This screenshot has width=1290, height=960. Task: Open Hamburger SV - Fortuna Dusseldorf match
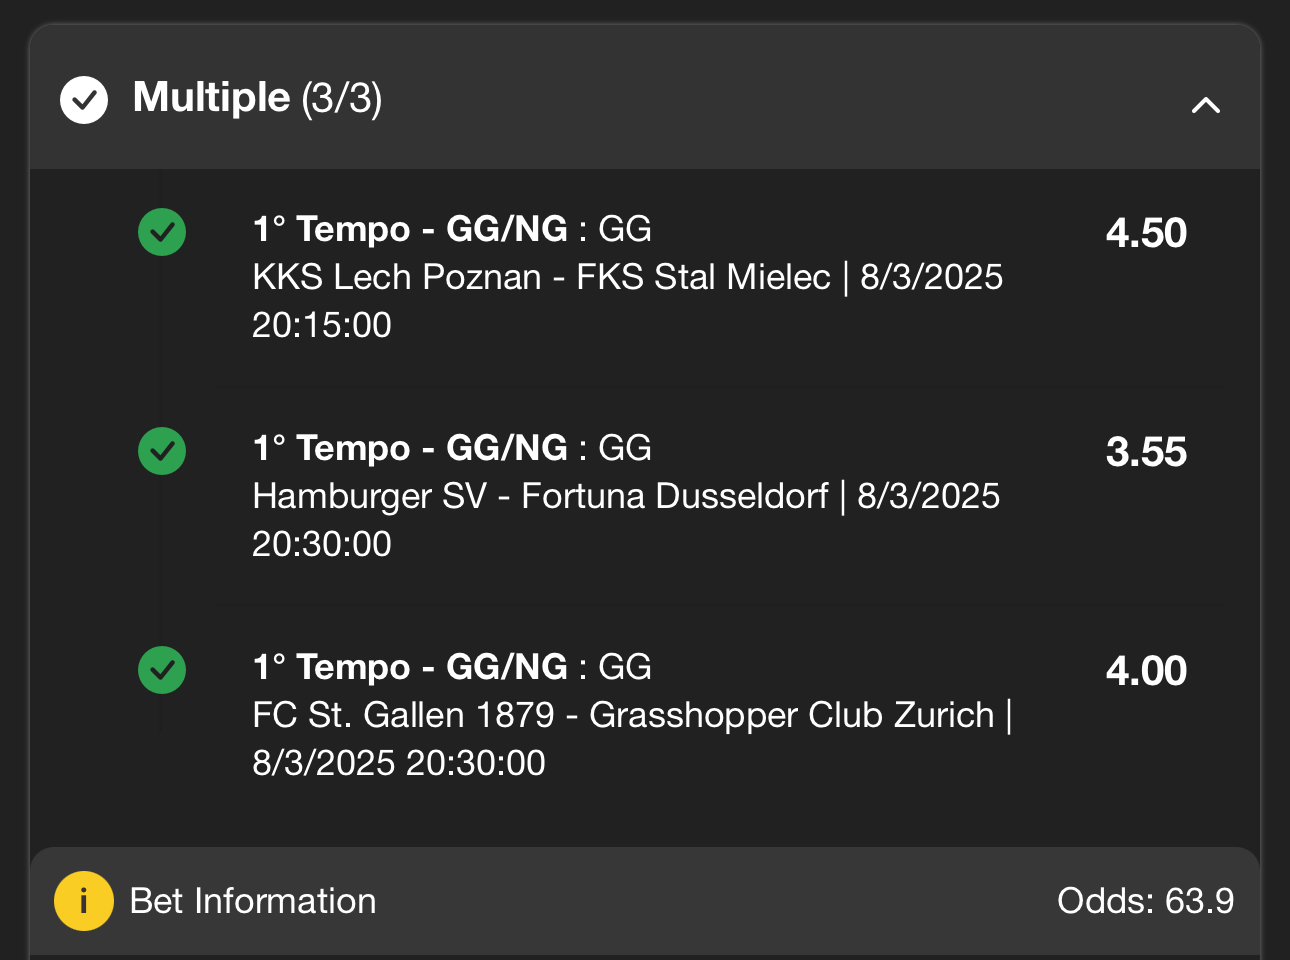point(540,496)
